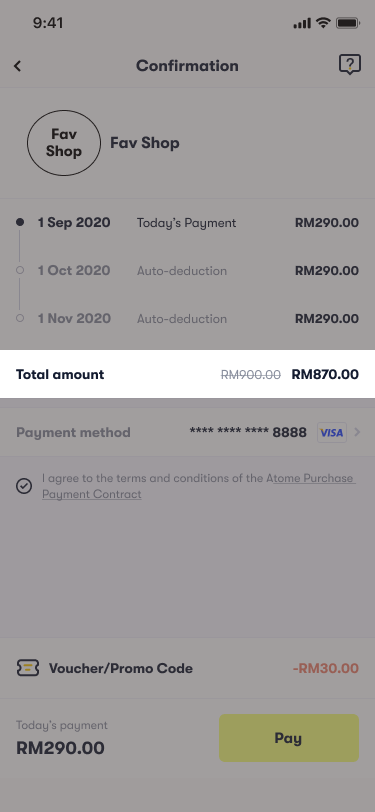Click the yellow Pay button

click(289, 738)
